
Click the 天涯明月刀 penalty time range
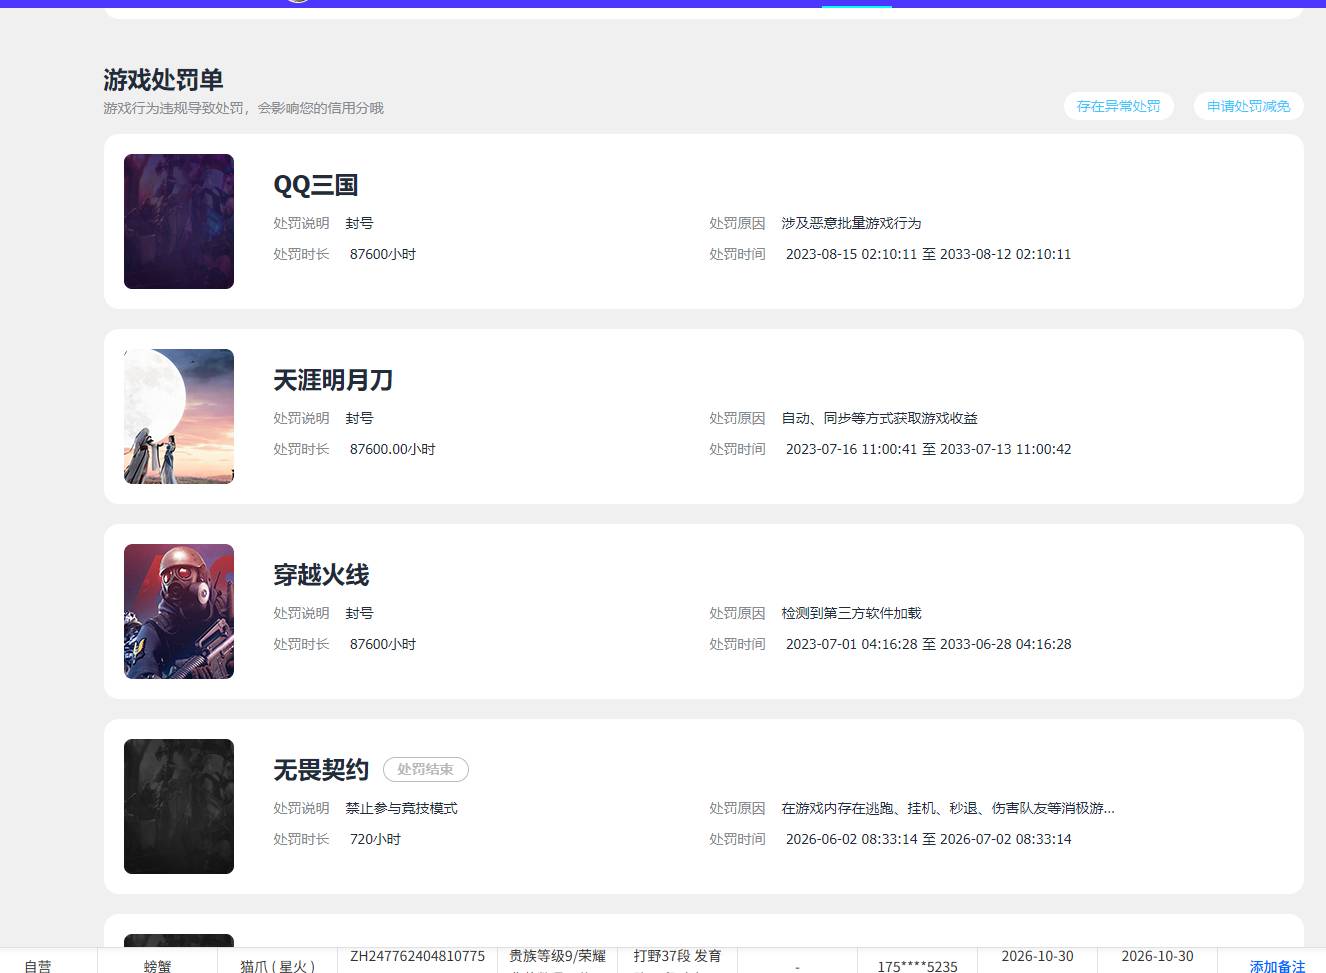pos(928,449)
